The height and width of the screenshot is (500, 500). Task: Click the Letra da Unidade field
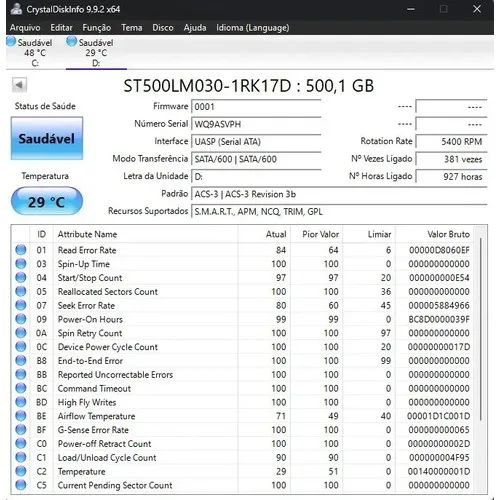pos(256,176)
